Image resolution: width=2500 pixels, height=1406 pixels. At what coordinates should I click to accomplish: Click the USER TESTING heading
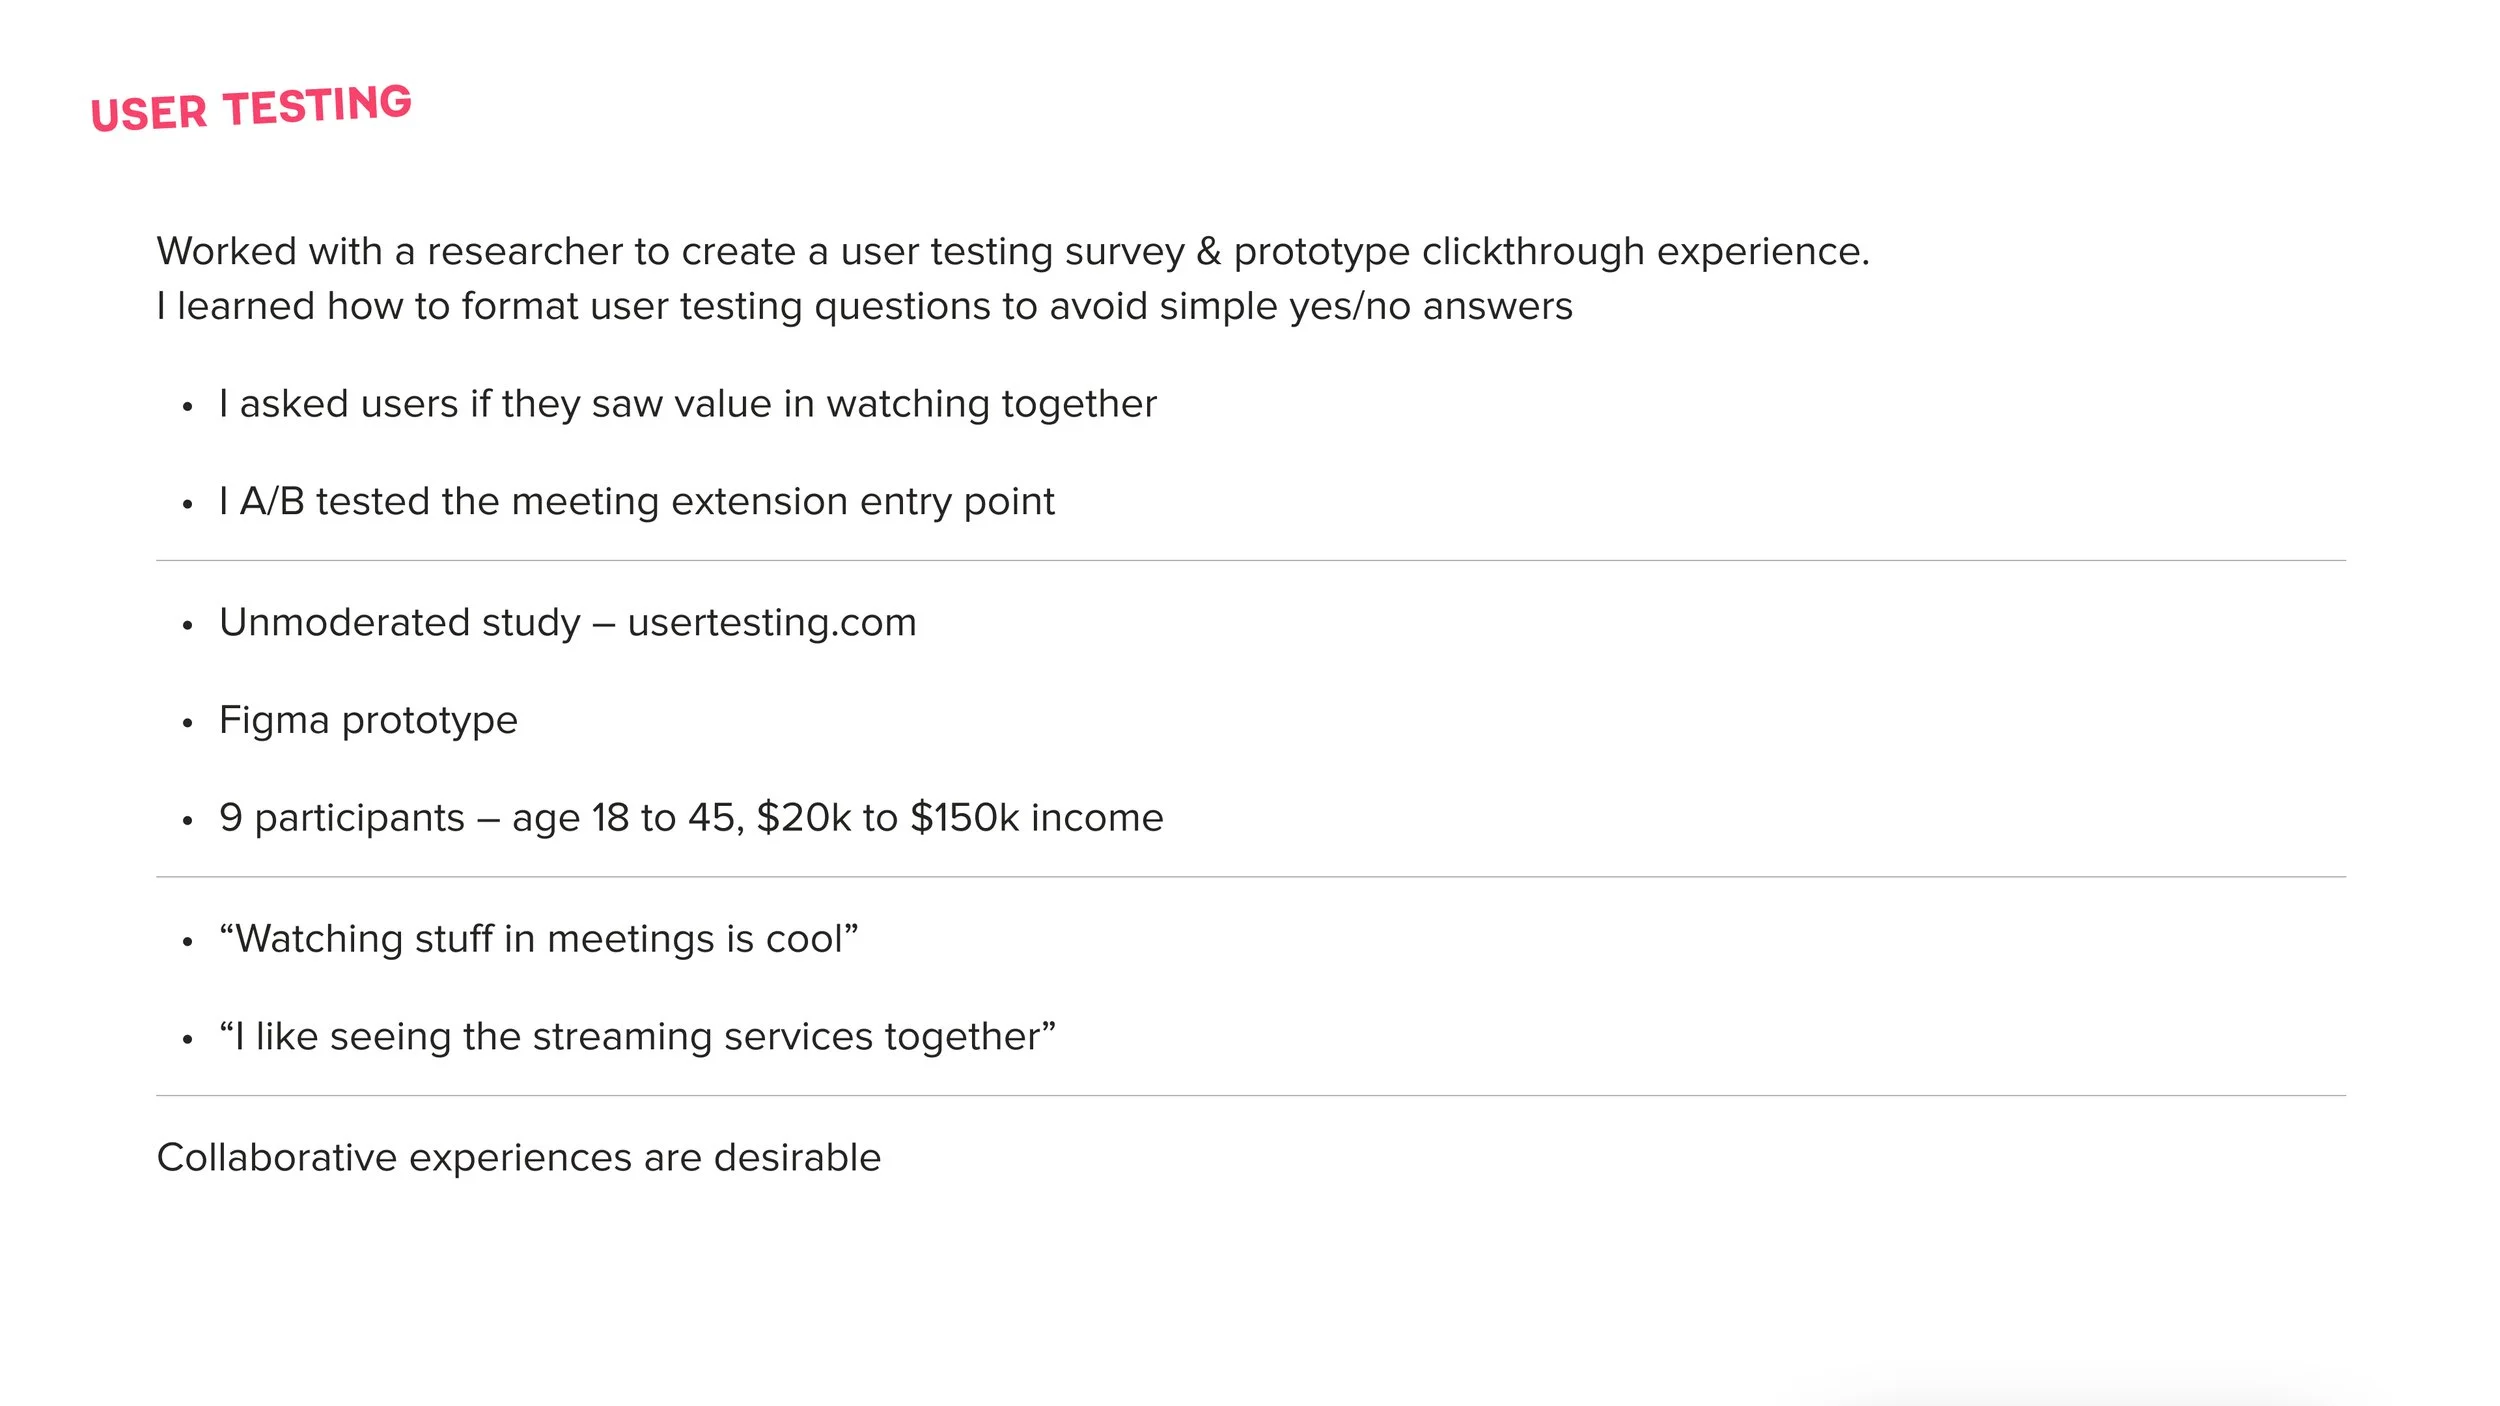tap(251, 108)
